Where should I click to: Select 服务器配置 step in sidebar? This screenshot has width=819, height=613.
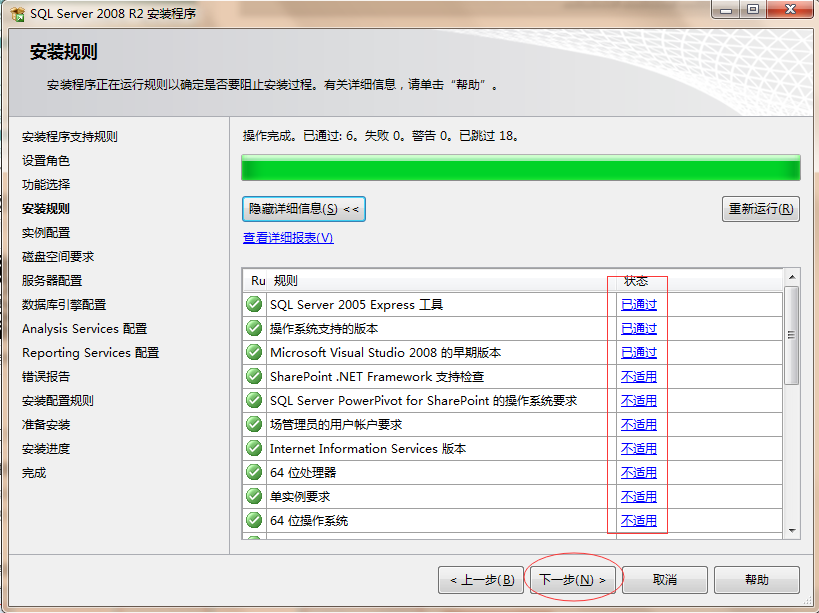[52, 280]
